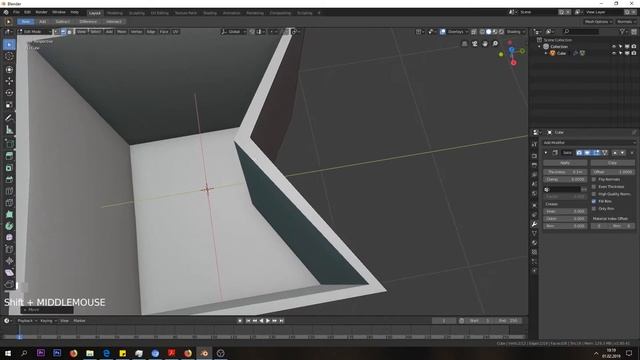Hide Collection via its eye icon
Screen dimensions: 640x360
point(614,47)
